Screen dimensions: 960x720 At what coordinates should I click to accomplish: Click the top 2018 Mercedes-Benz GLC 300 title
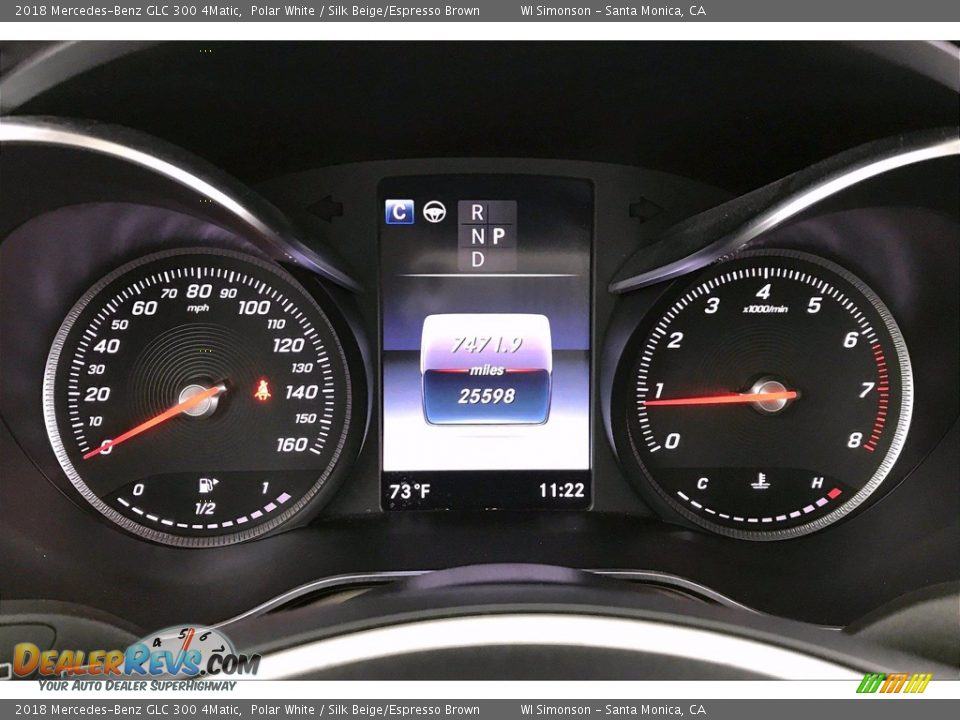click(x=127, y=10)
